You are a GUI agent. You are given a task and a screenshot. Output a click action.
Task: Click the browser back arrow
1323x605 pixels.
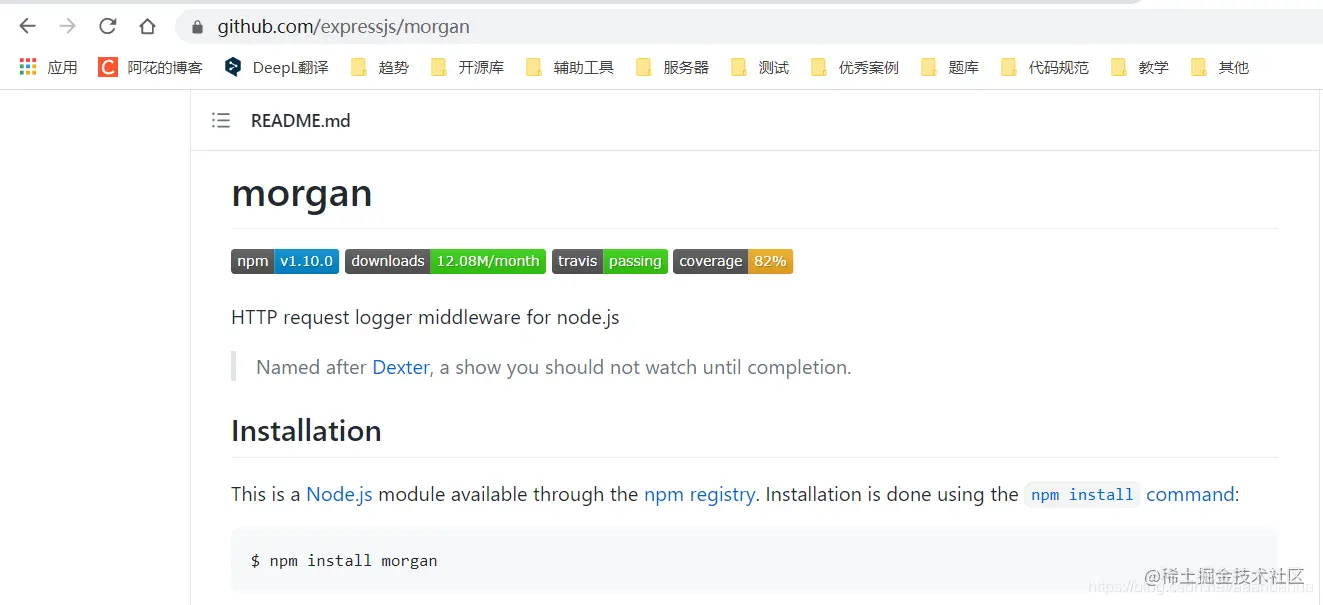(27, 26)
